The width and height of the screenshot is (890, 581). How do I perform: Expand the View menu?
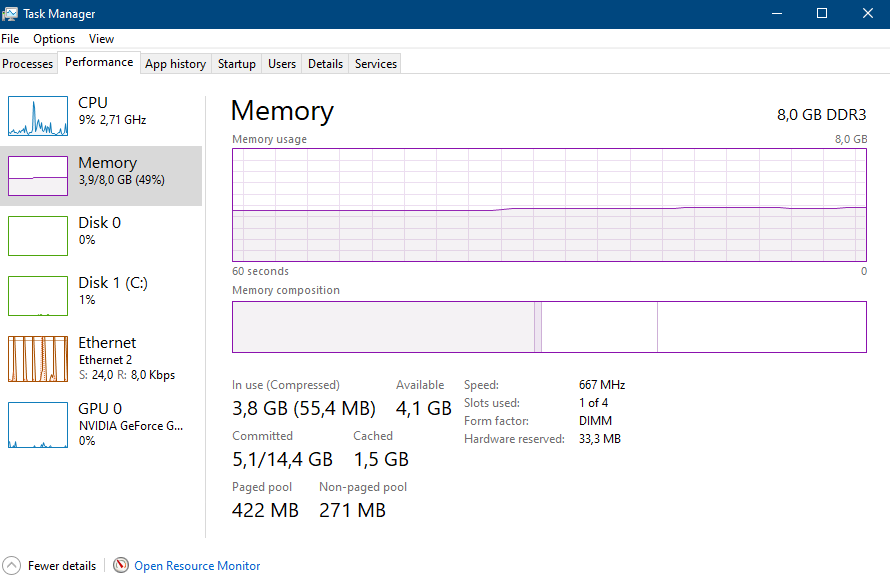[101, 39]
